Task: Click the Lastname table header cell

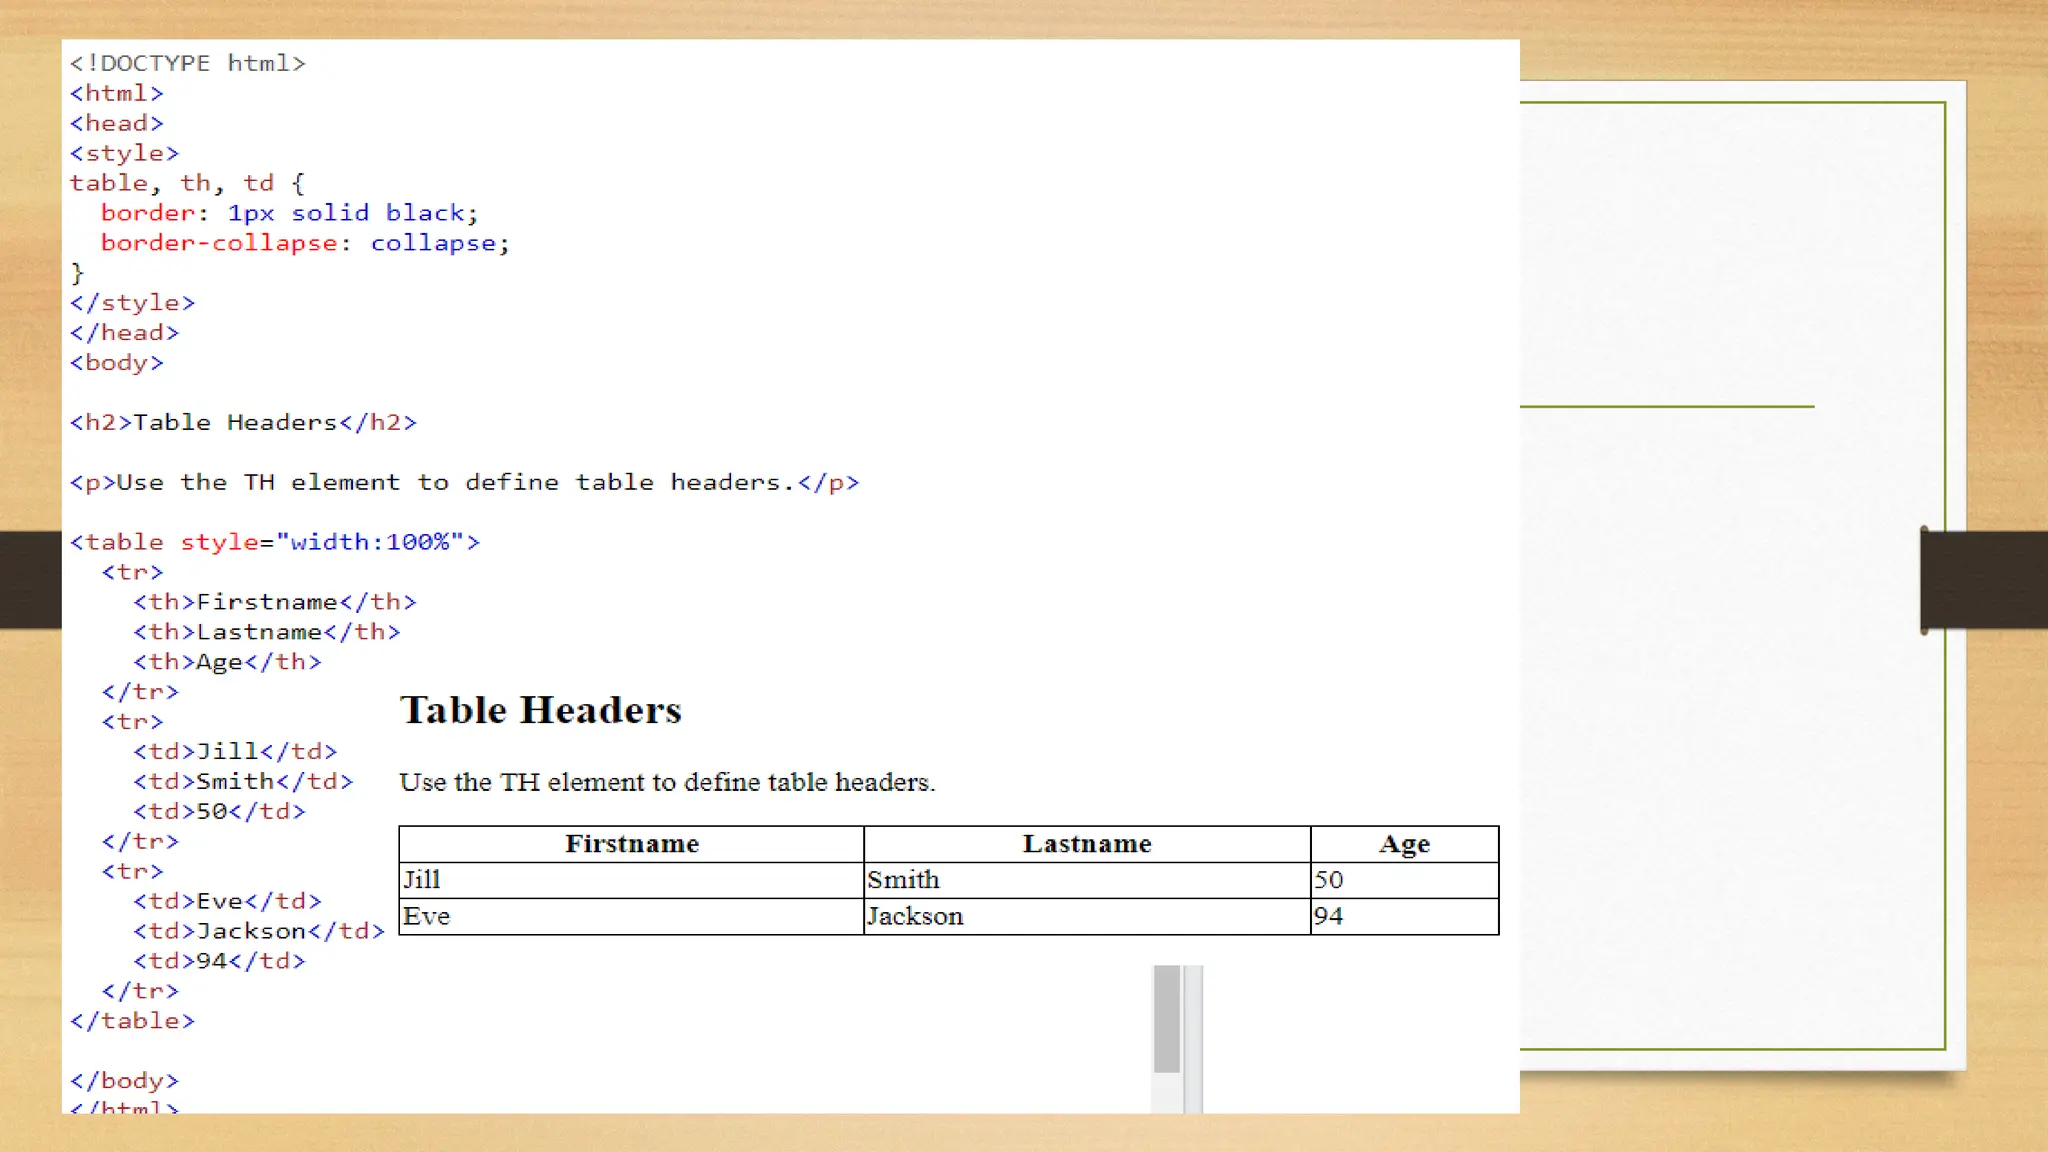Action: (x=1086, y=844)
